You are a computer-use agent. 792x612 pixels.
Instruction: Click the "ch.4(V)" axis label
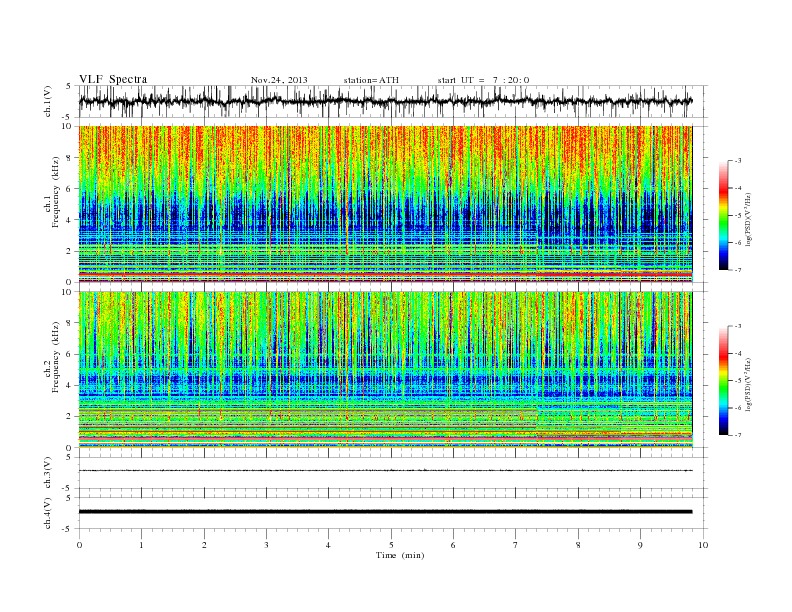[x=48, y=513]
